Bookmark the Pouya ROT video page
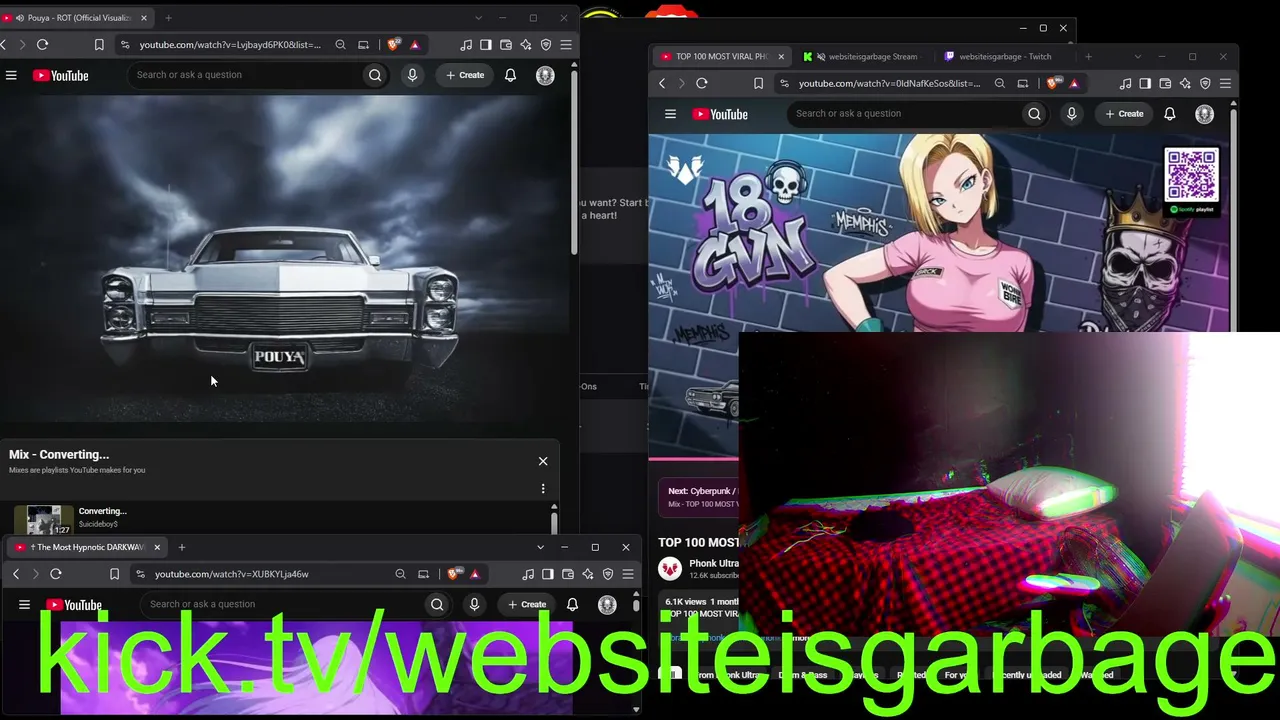 [99, 44]
